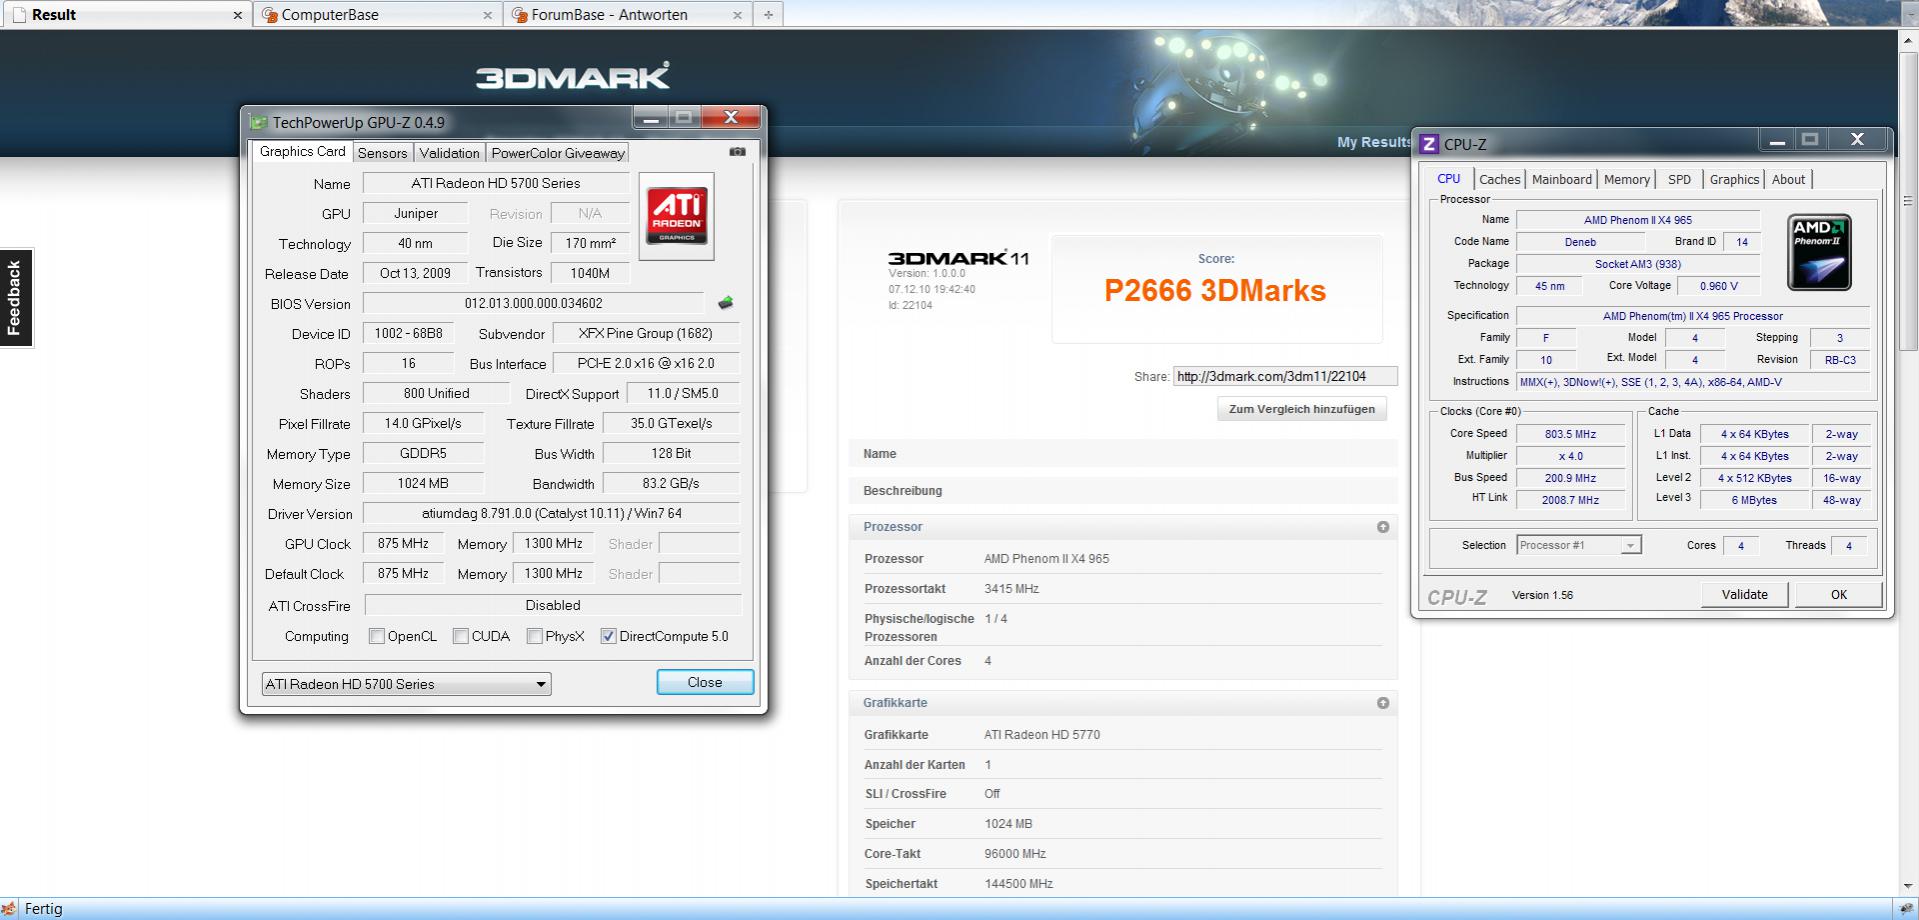Switch to the Memory tab in CPU-Z

(x=1626, y=179)
